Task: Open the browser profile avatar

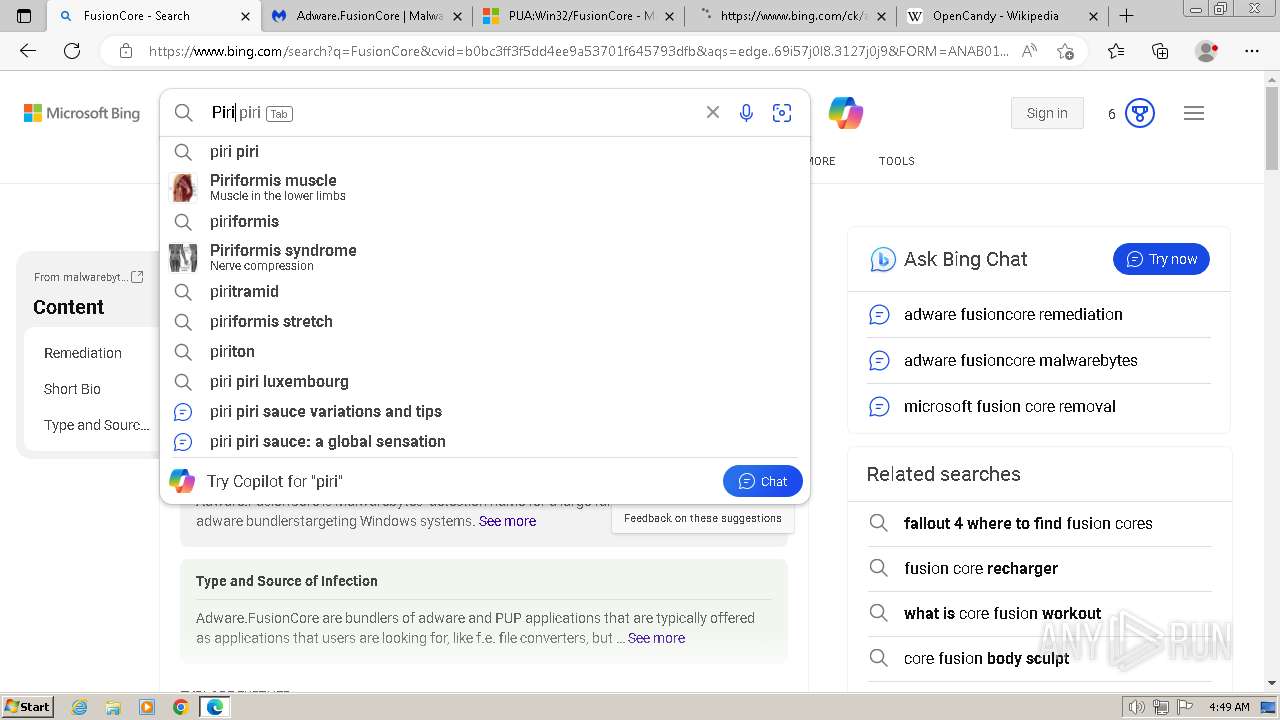Action: coord(1207,51)
